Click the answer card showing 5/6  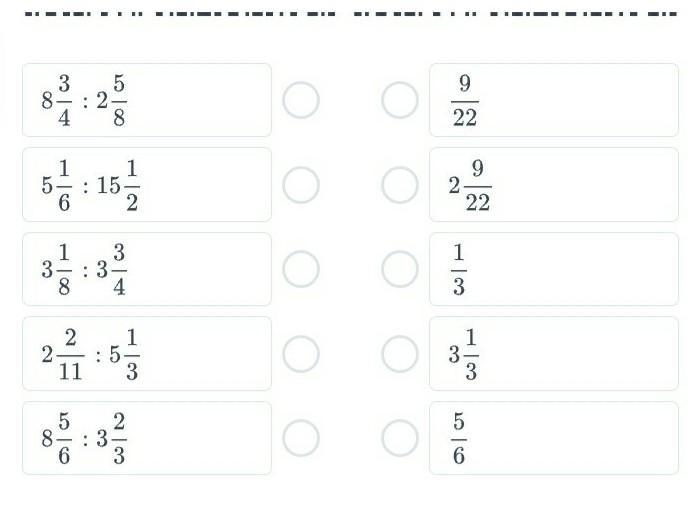pyautogui.click(x=553, y=437)
